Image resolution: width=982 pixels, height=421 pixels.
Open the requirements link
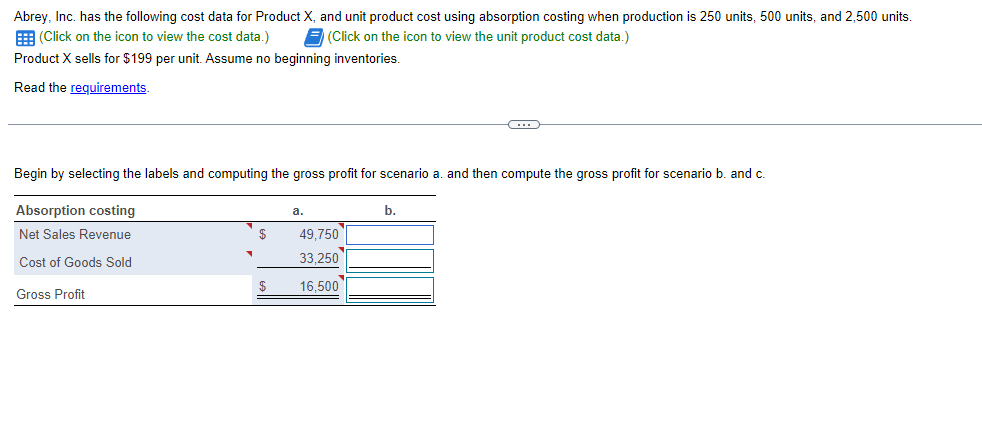pos(108,88)
